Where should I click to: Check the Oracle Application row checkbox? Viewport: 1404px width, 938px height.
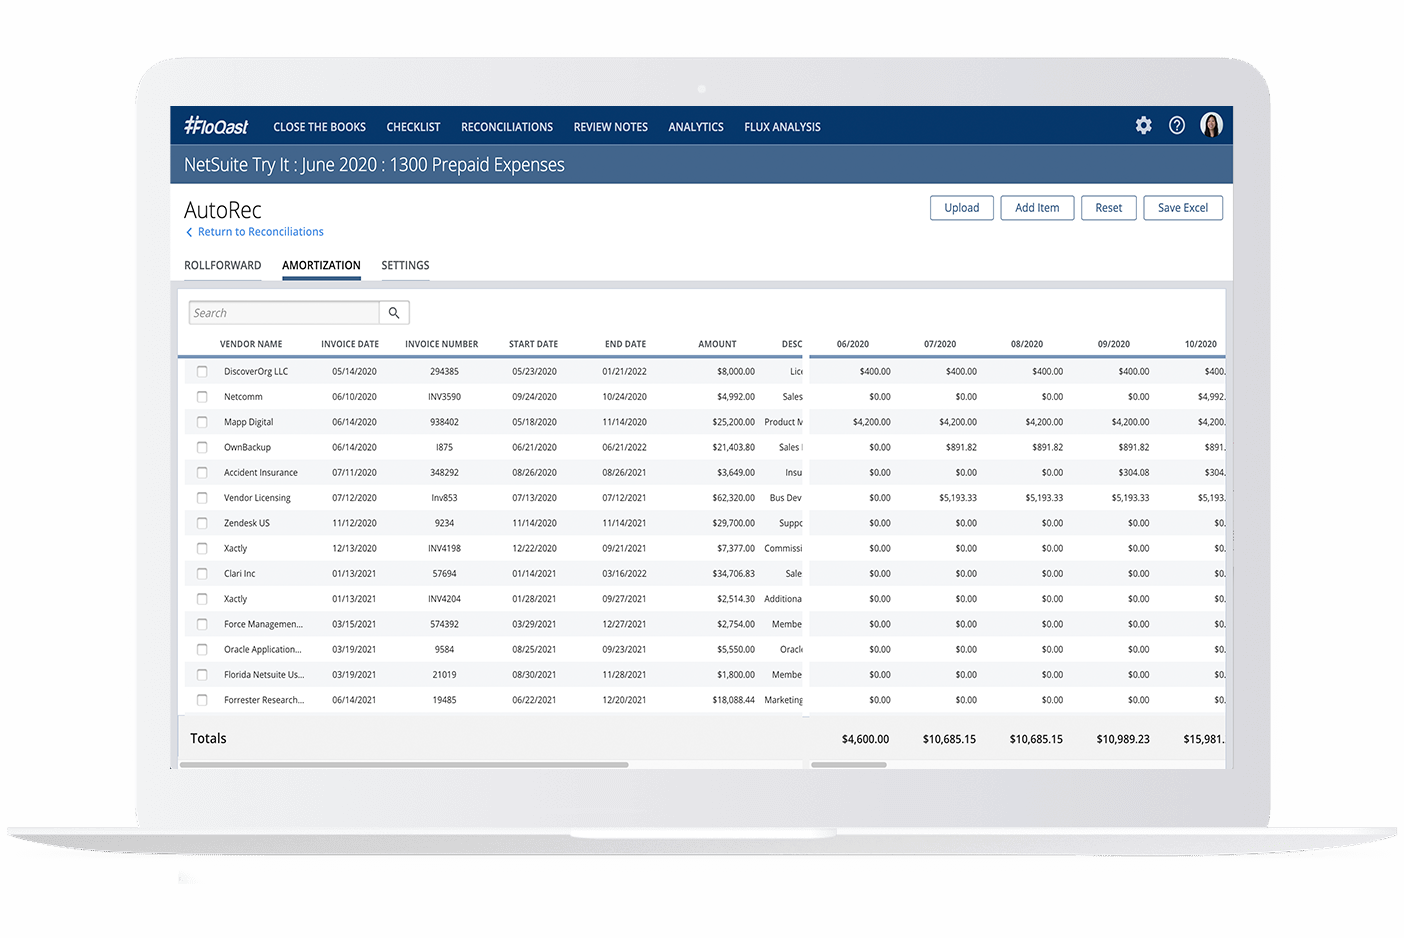pos(202,650)
